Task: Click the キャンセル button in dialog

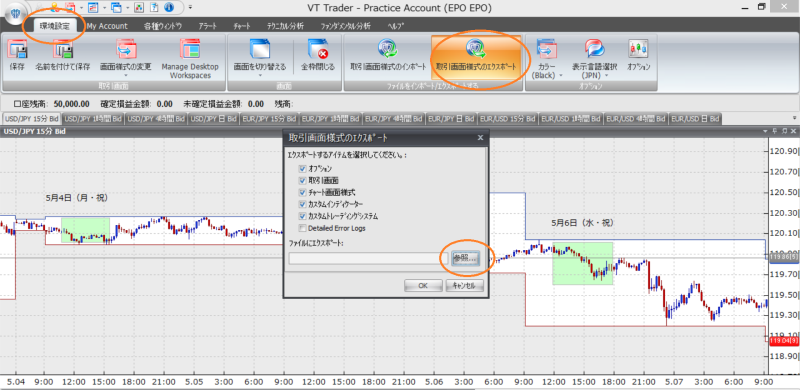Action: (464, 285)
